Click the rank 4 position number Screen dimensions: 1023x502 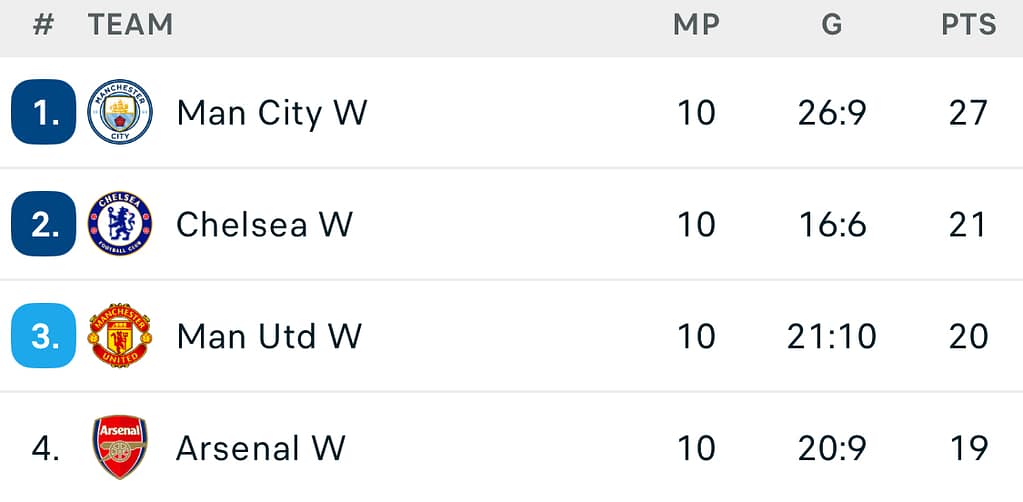coord(45,448)
